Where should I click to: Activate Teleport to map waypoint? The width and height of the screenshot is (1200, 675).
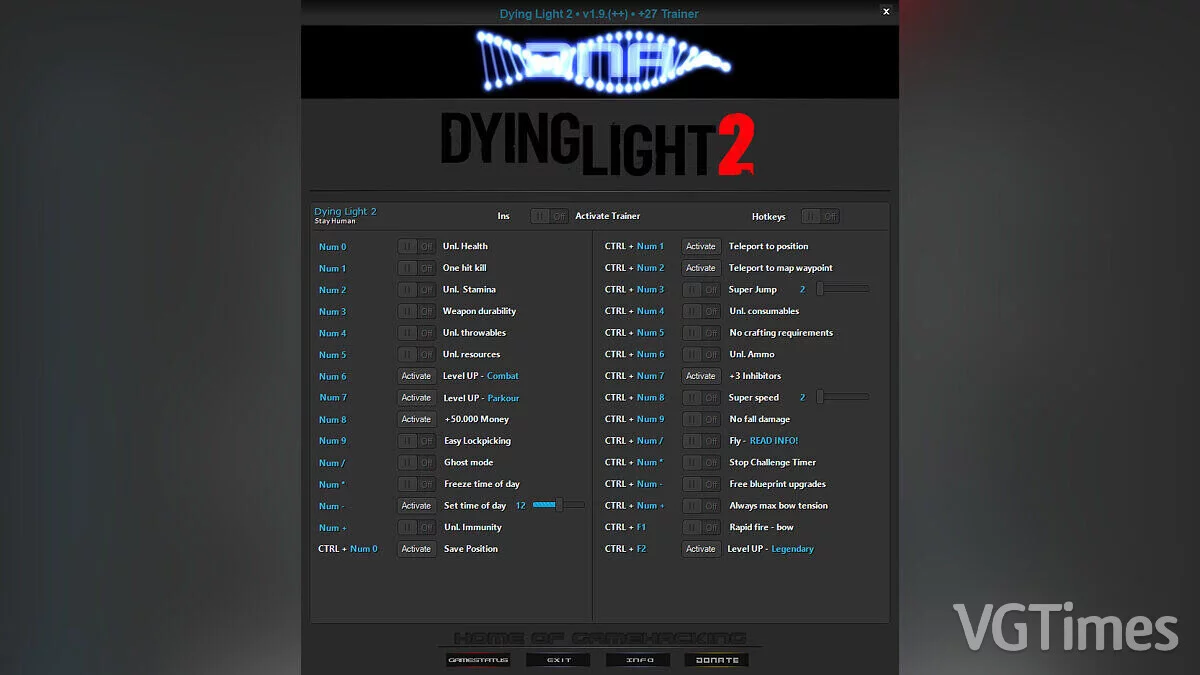pos(701,267)
